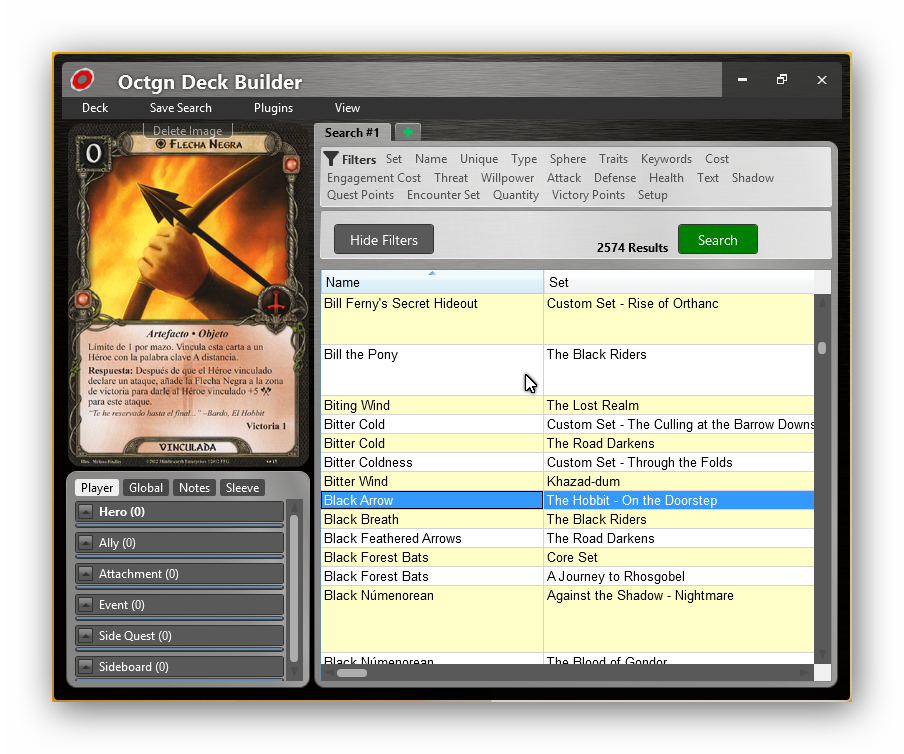Add a Set filter
904x754 pixels.
pyautogui.click(x=394, y=159)
